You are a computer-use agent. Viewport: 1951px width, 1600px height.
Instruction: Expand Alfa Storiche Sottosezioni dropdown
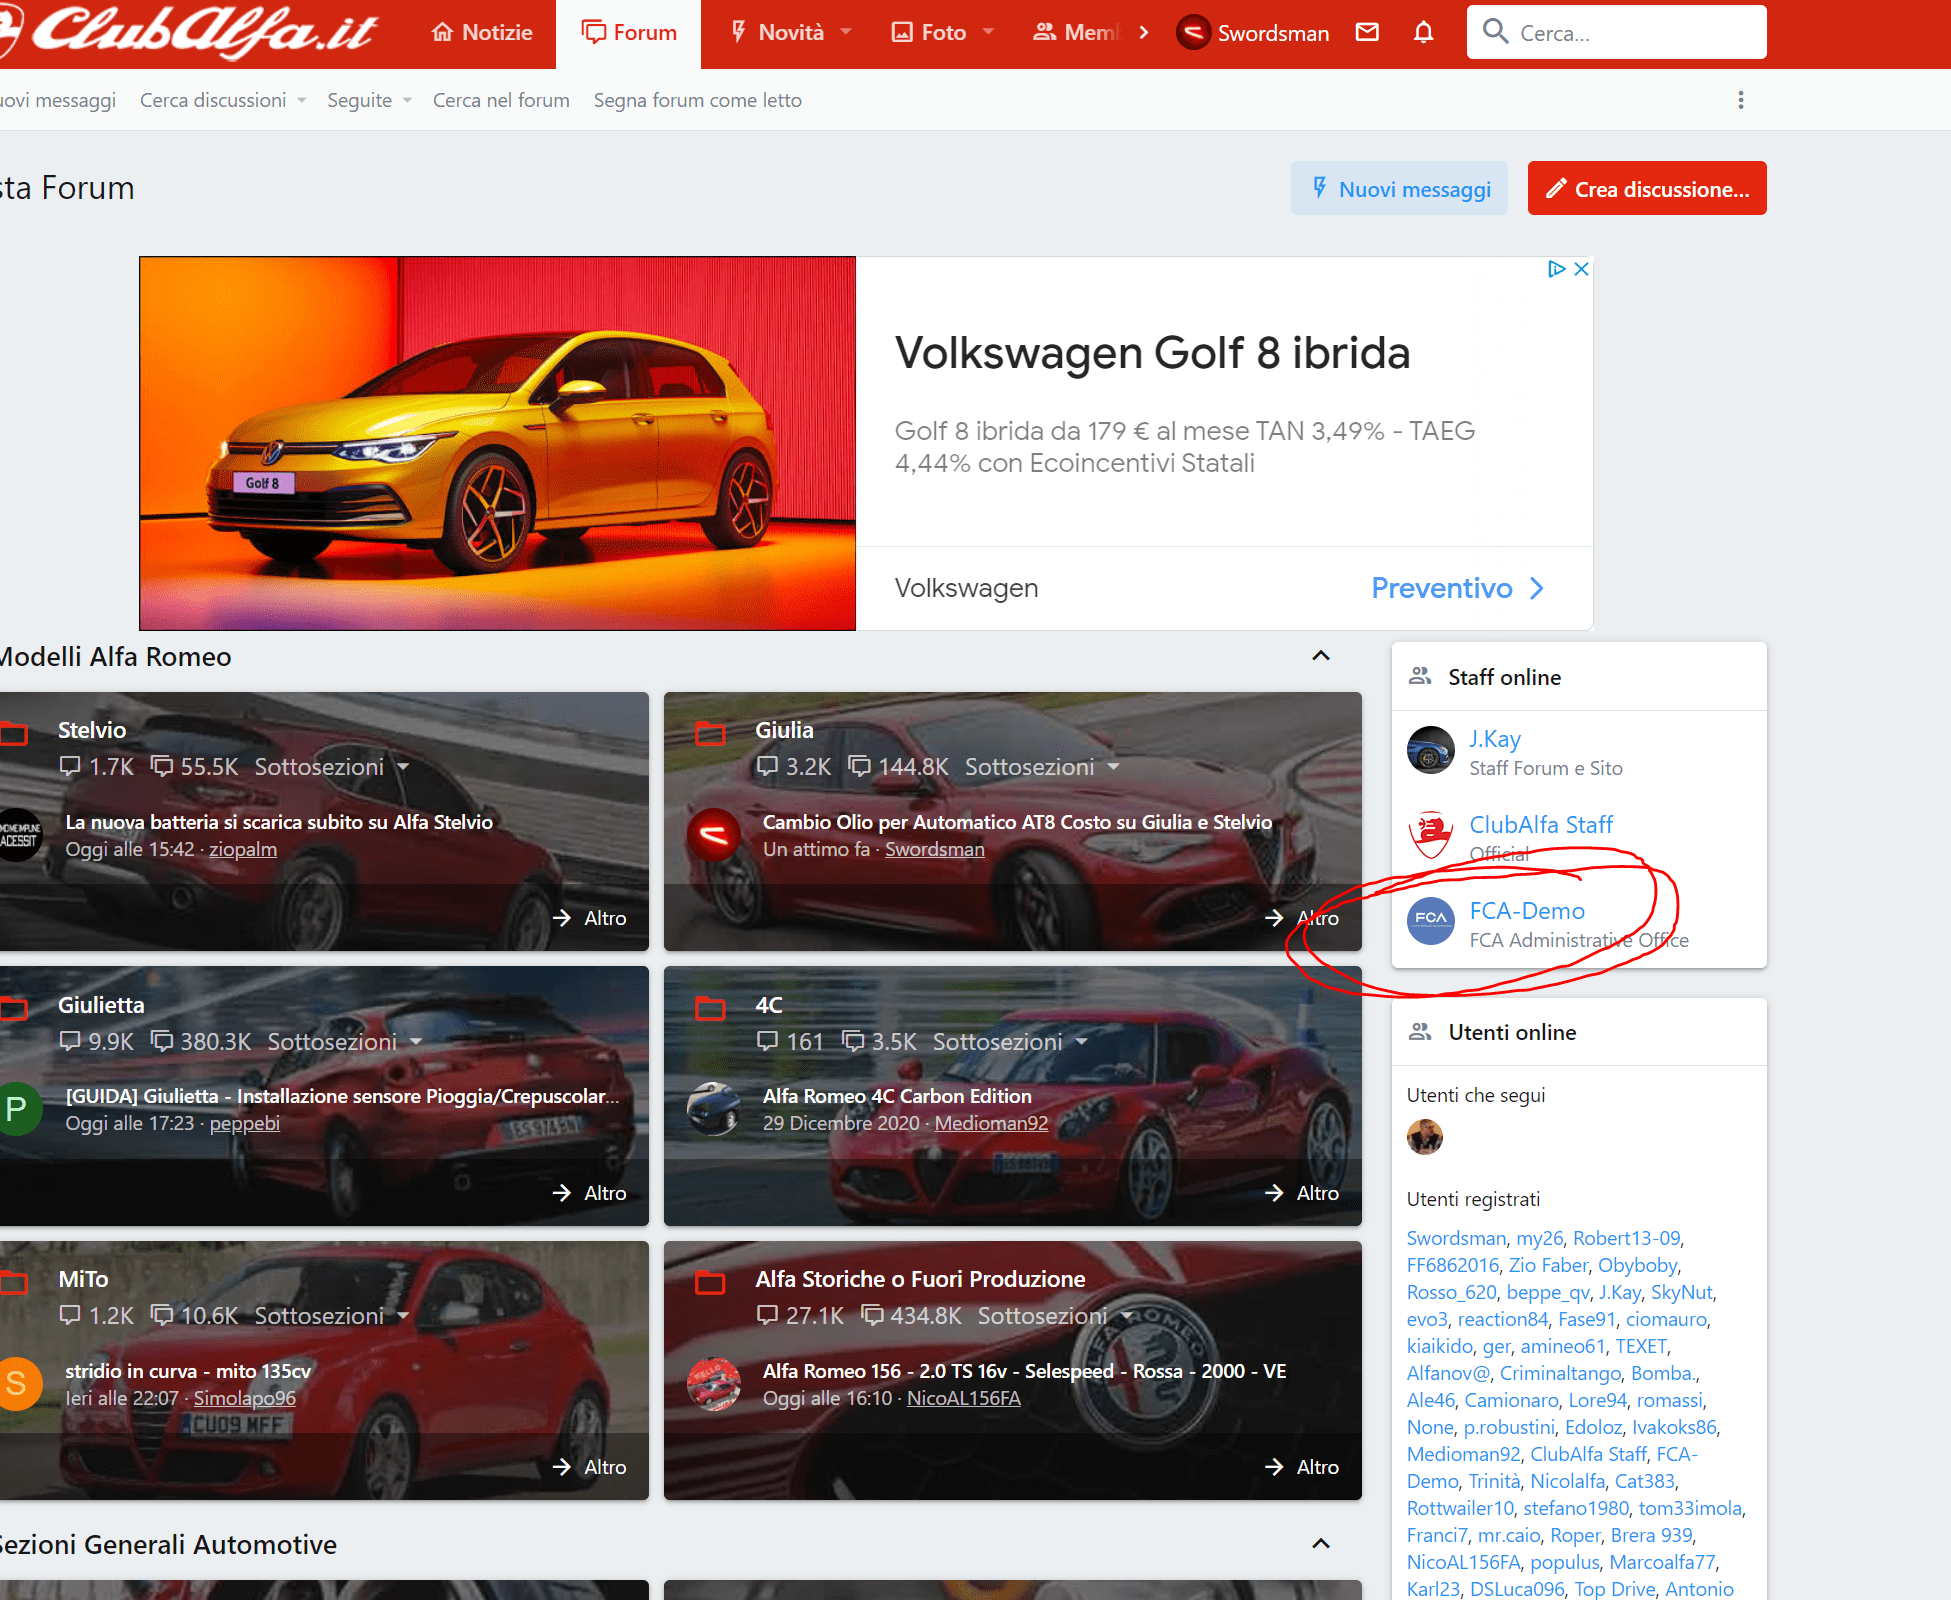pyautogui.click(x=1055, y=1316)
